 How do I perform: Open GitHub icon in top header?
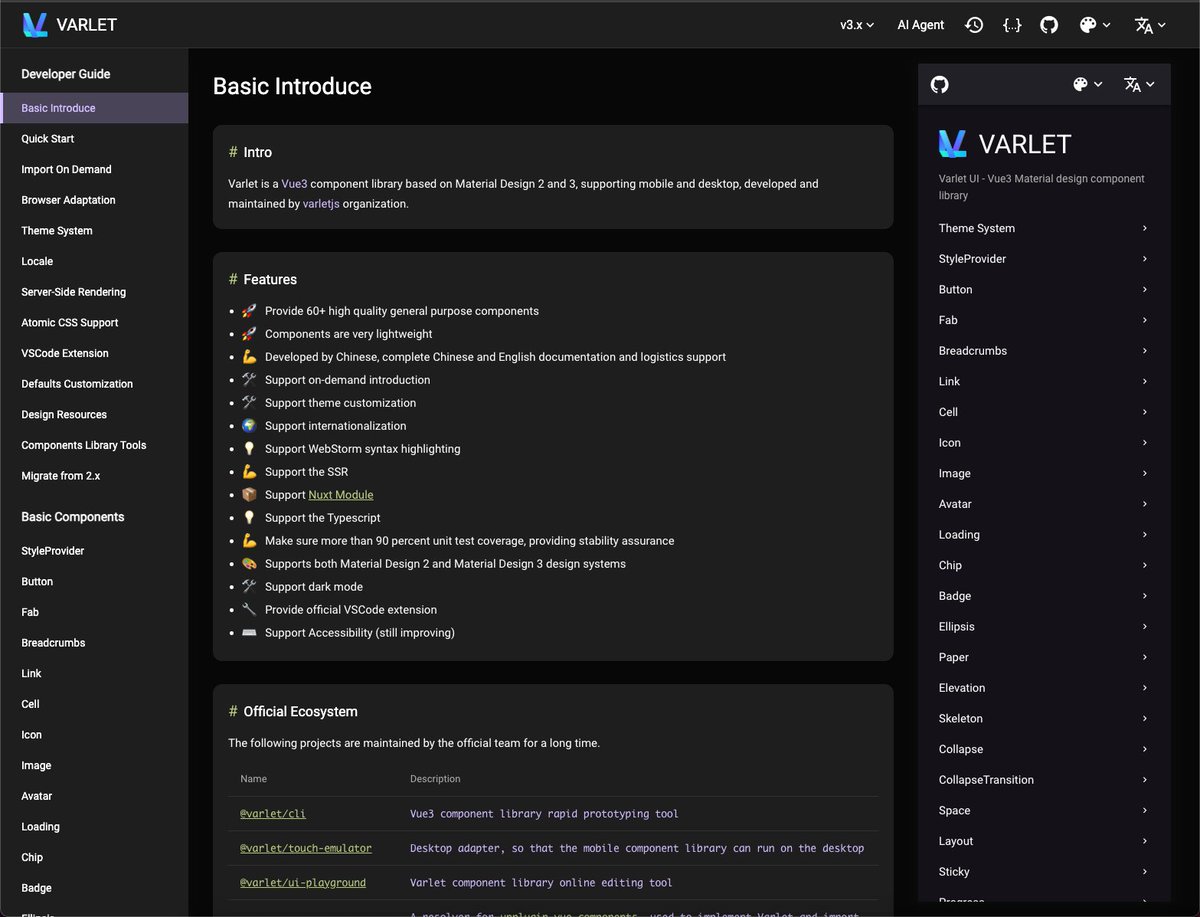pos(1049,25)
